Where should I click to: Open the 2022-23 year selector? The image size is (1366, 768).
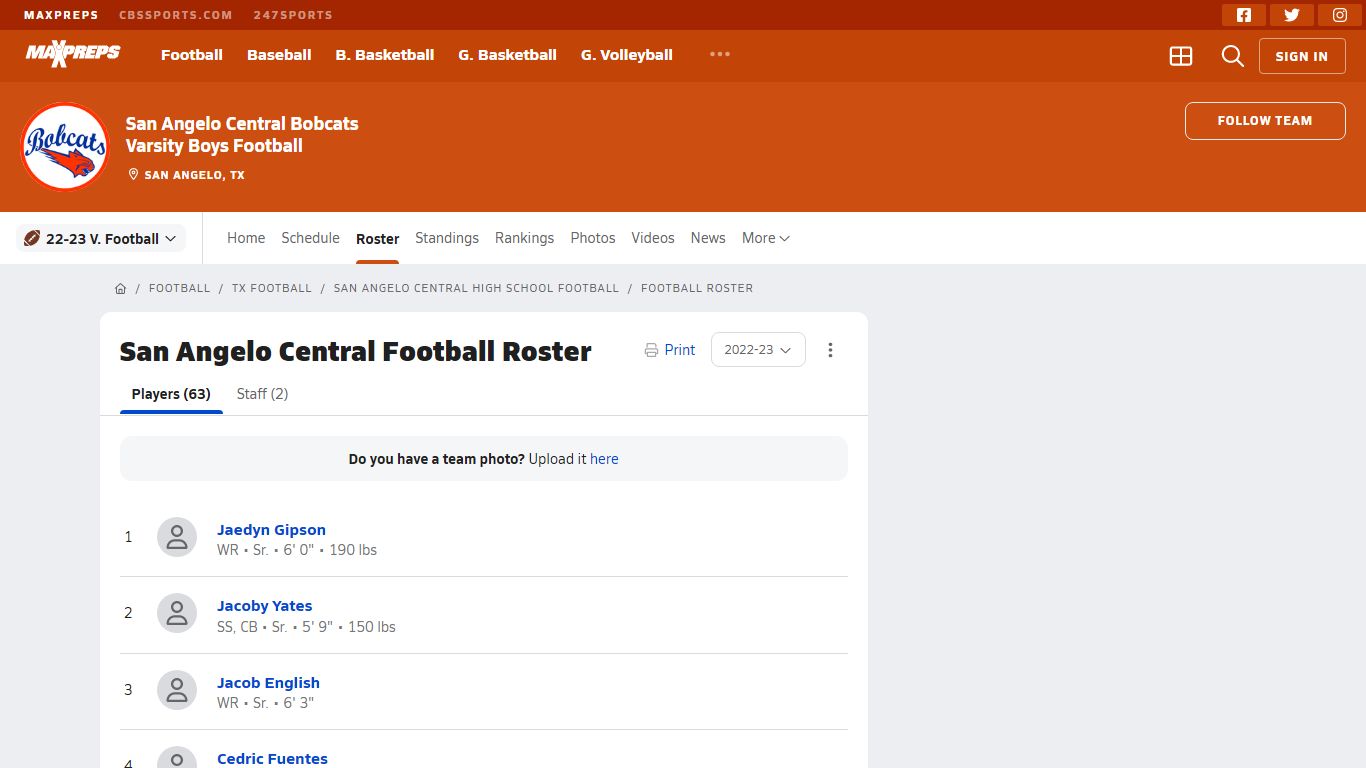click(x=758, y=350)
